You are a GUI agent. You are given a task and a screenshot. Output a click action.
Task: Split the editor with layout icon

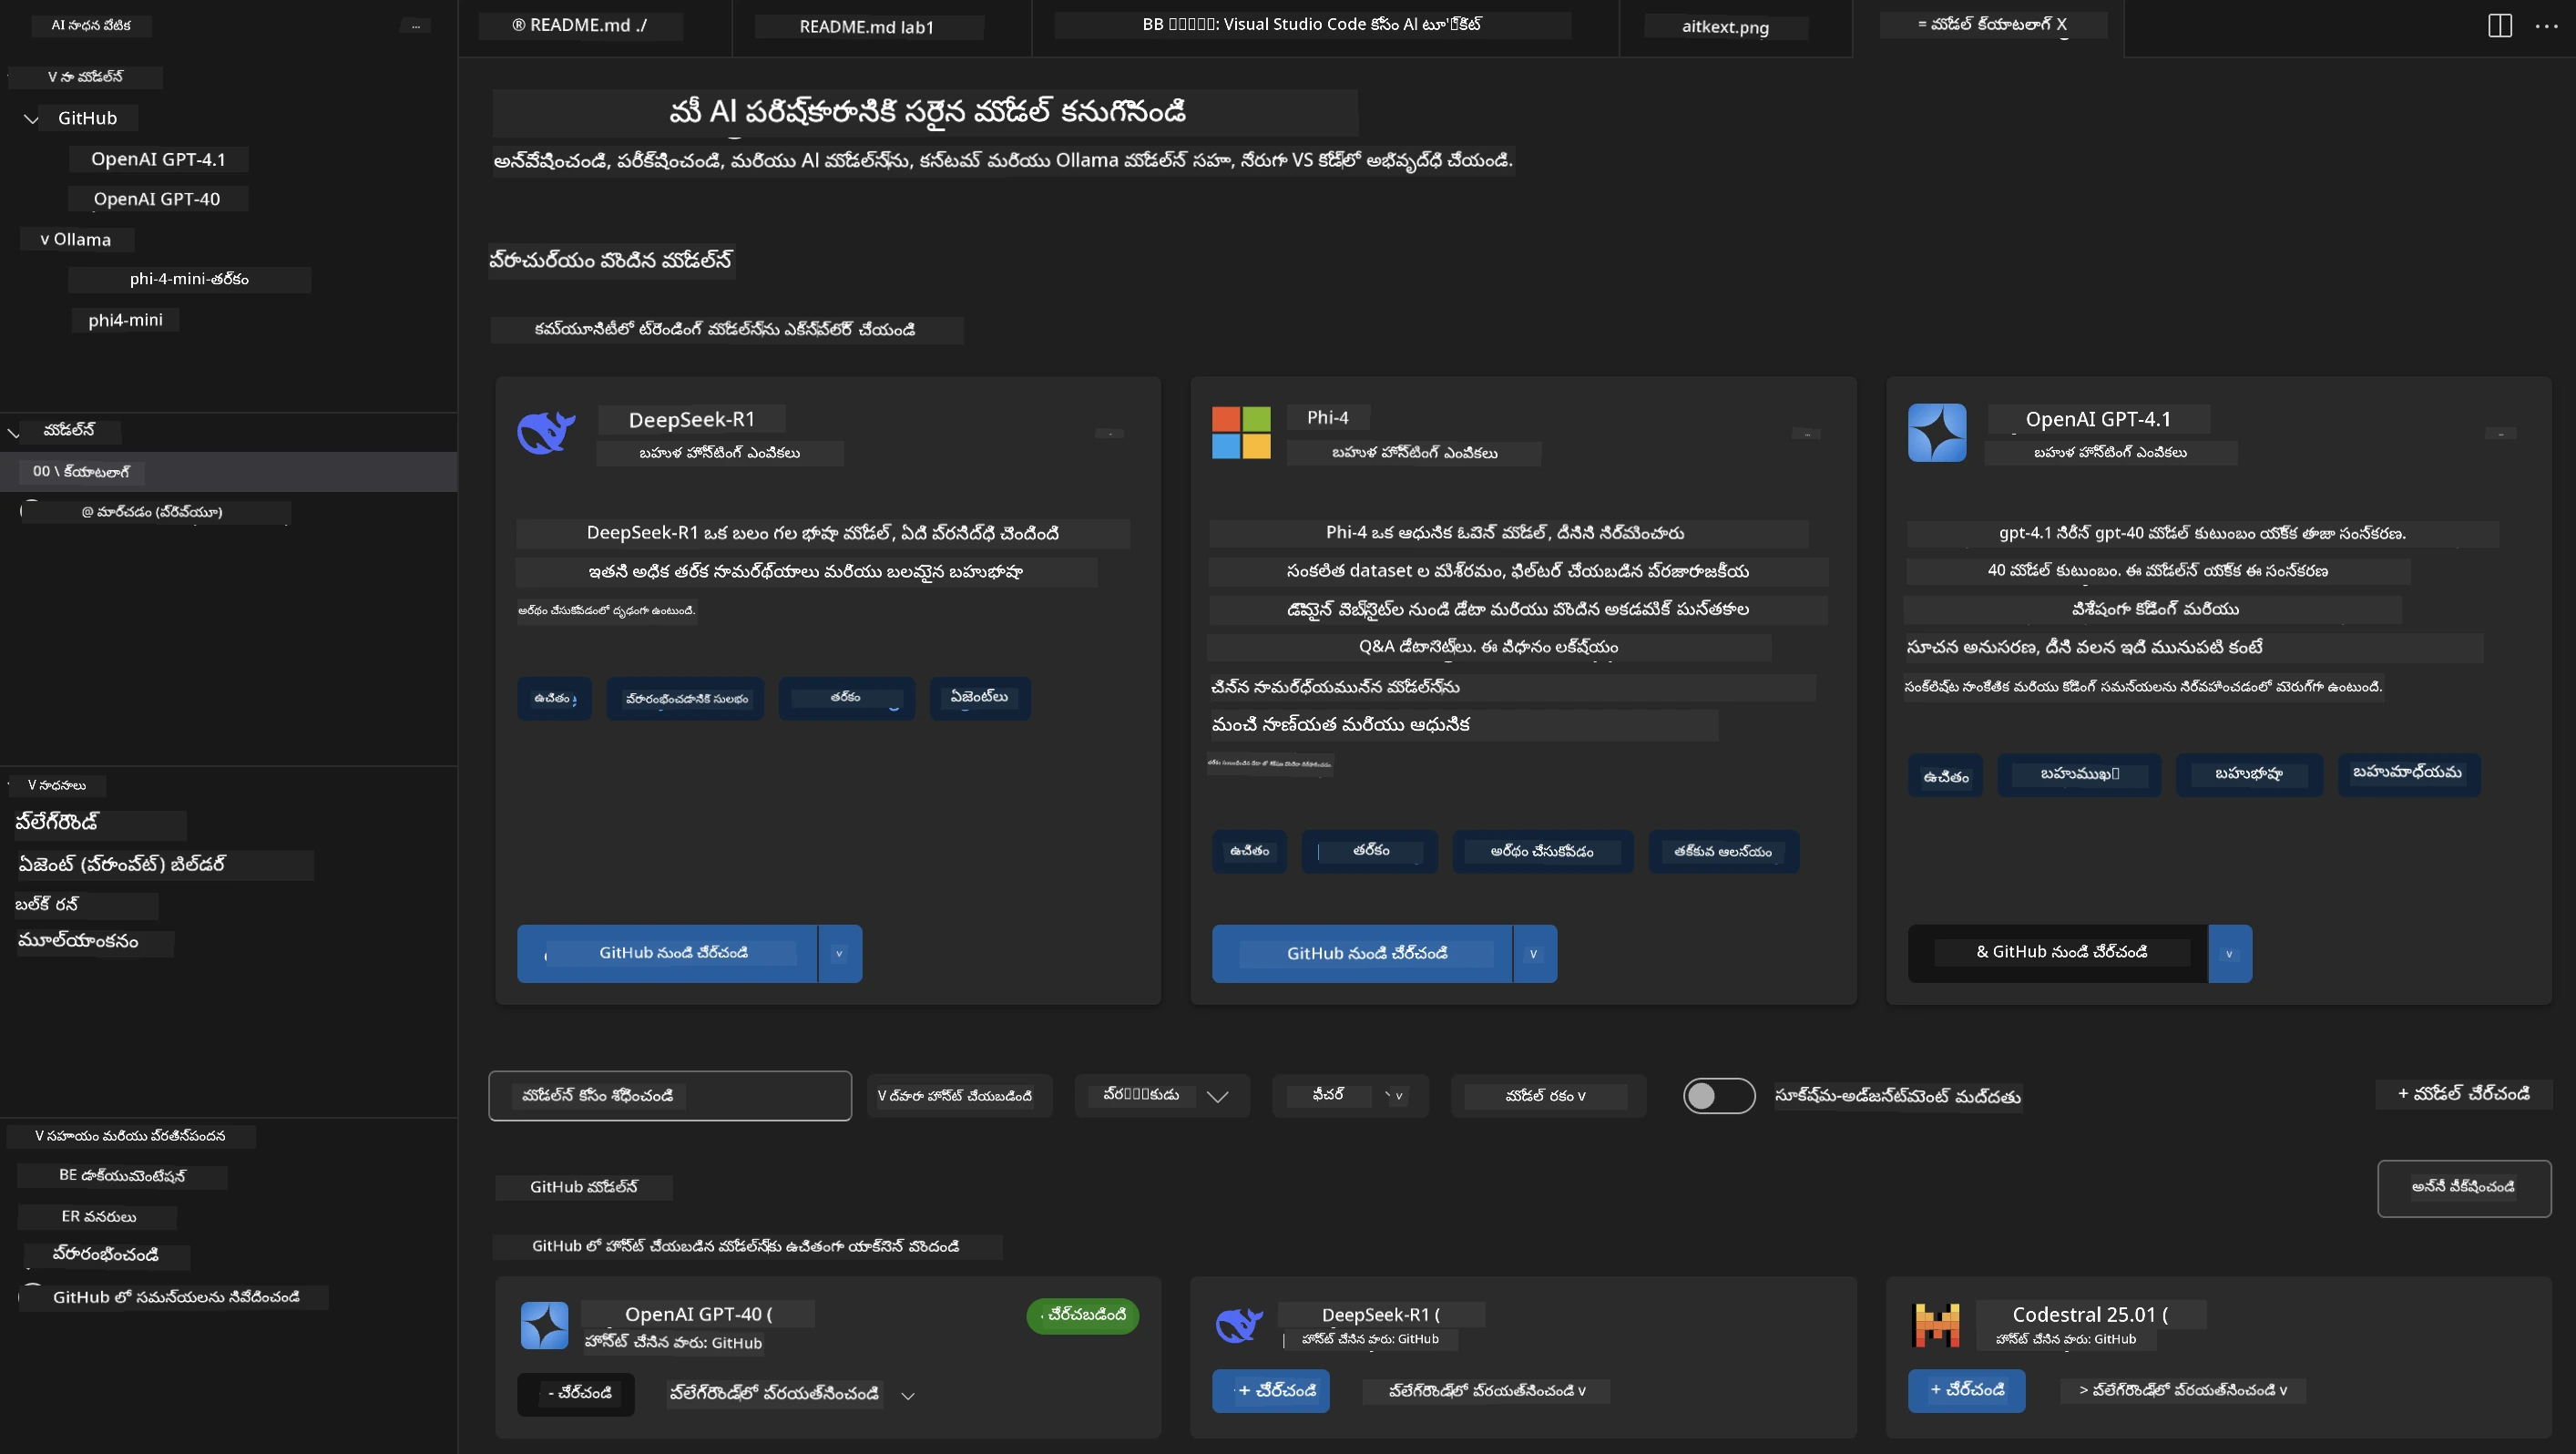(x=2499, y=26)
